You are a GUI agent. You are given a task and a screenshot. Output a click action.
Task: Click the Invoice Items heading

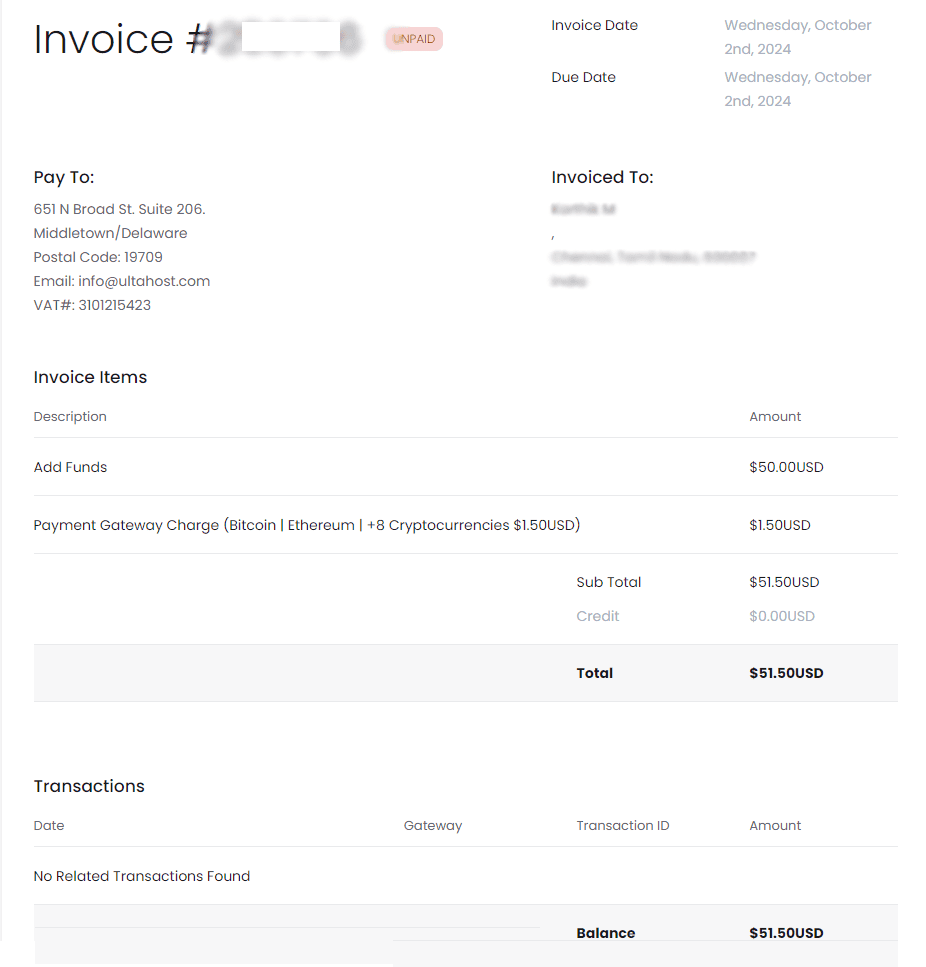[90, 377]
